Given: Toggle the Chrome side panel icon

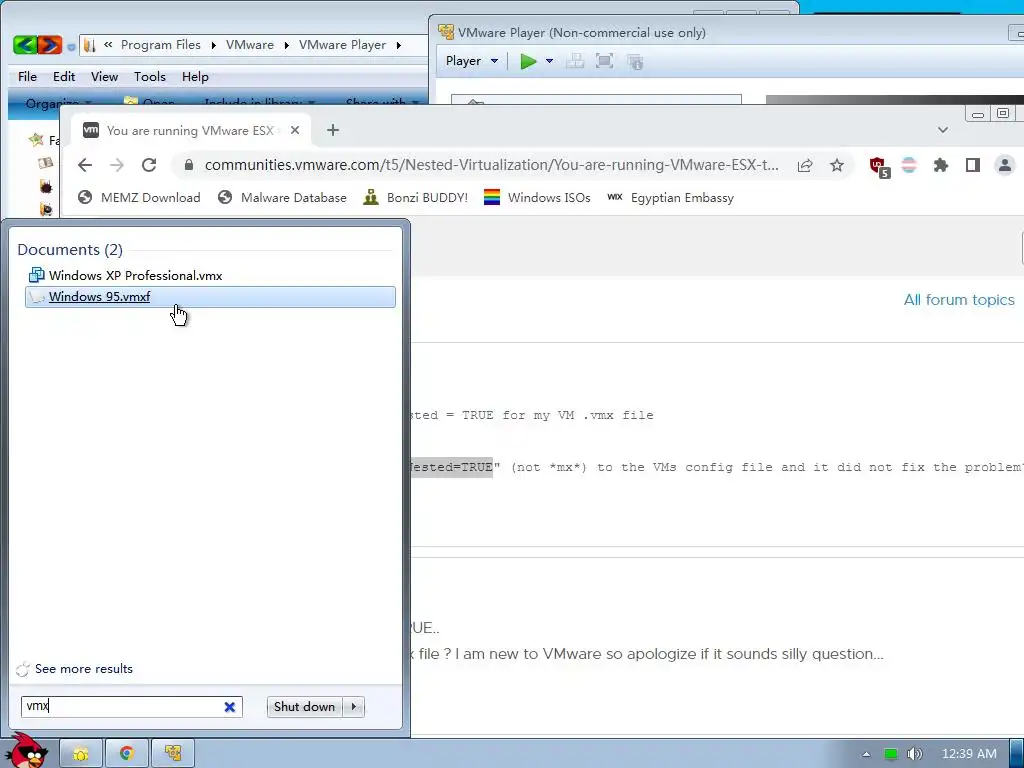Looking at the screenshot, I should click(x=972, y=165).
